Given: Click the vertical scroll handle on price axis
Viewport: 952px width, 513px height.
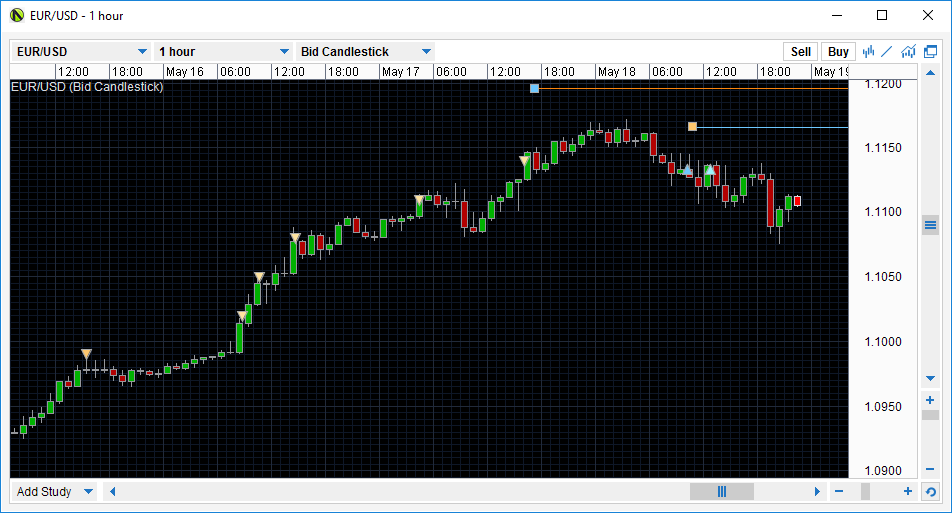Looking at the screenshot, I should 930,226.
